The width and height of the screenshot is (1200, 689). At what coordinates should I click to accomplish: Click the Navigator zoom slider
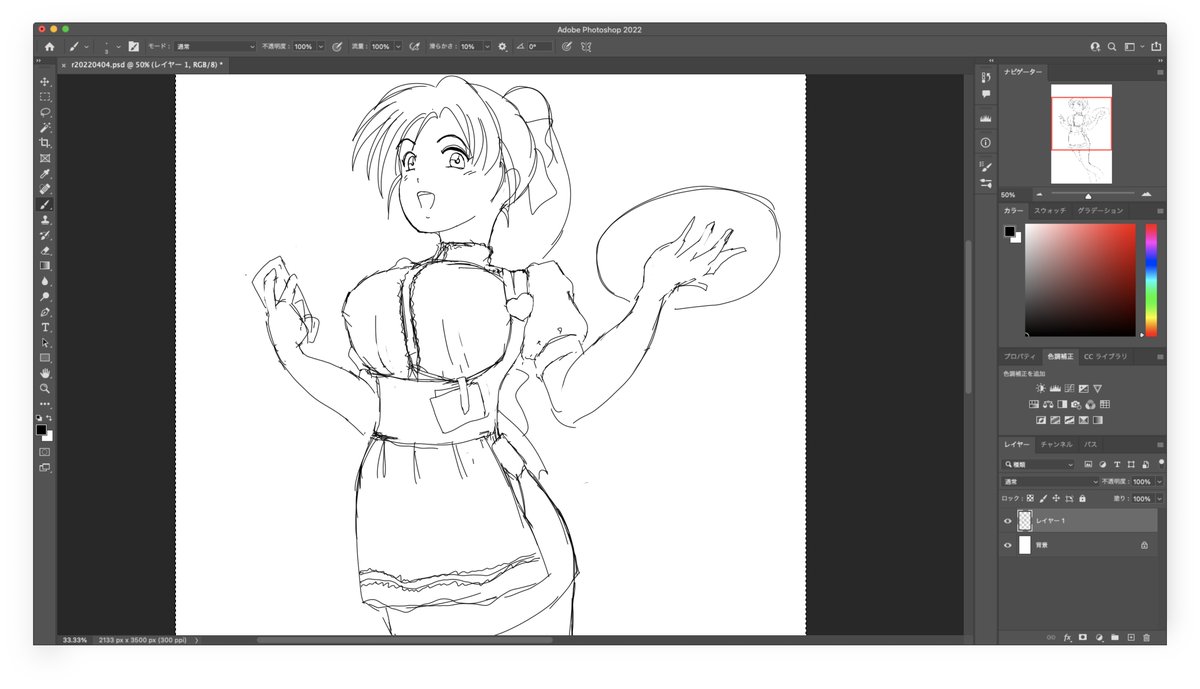pyautogui.click(x=1091, y=195)
